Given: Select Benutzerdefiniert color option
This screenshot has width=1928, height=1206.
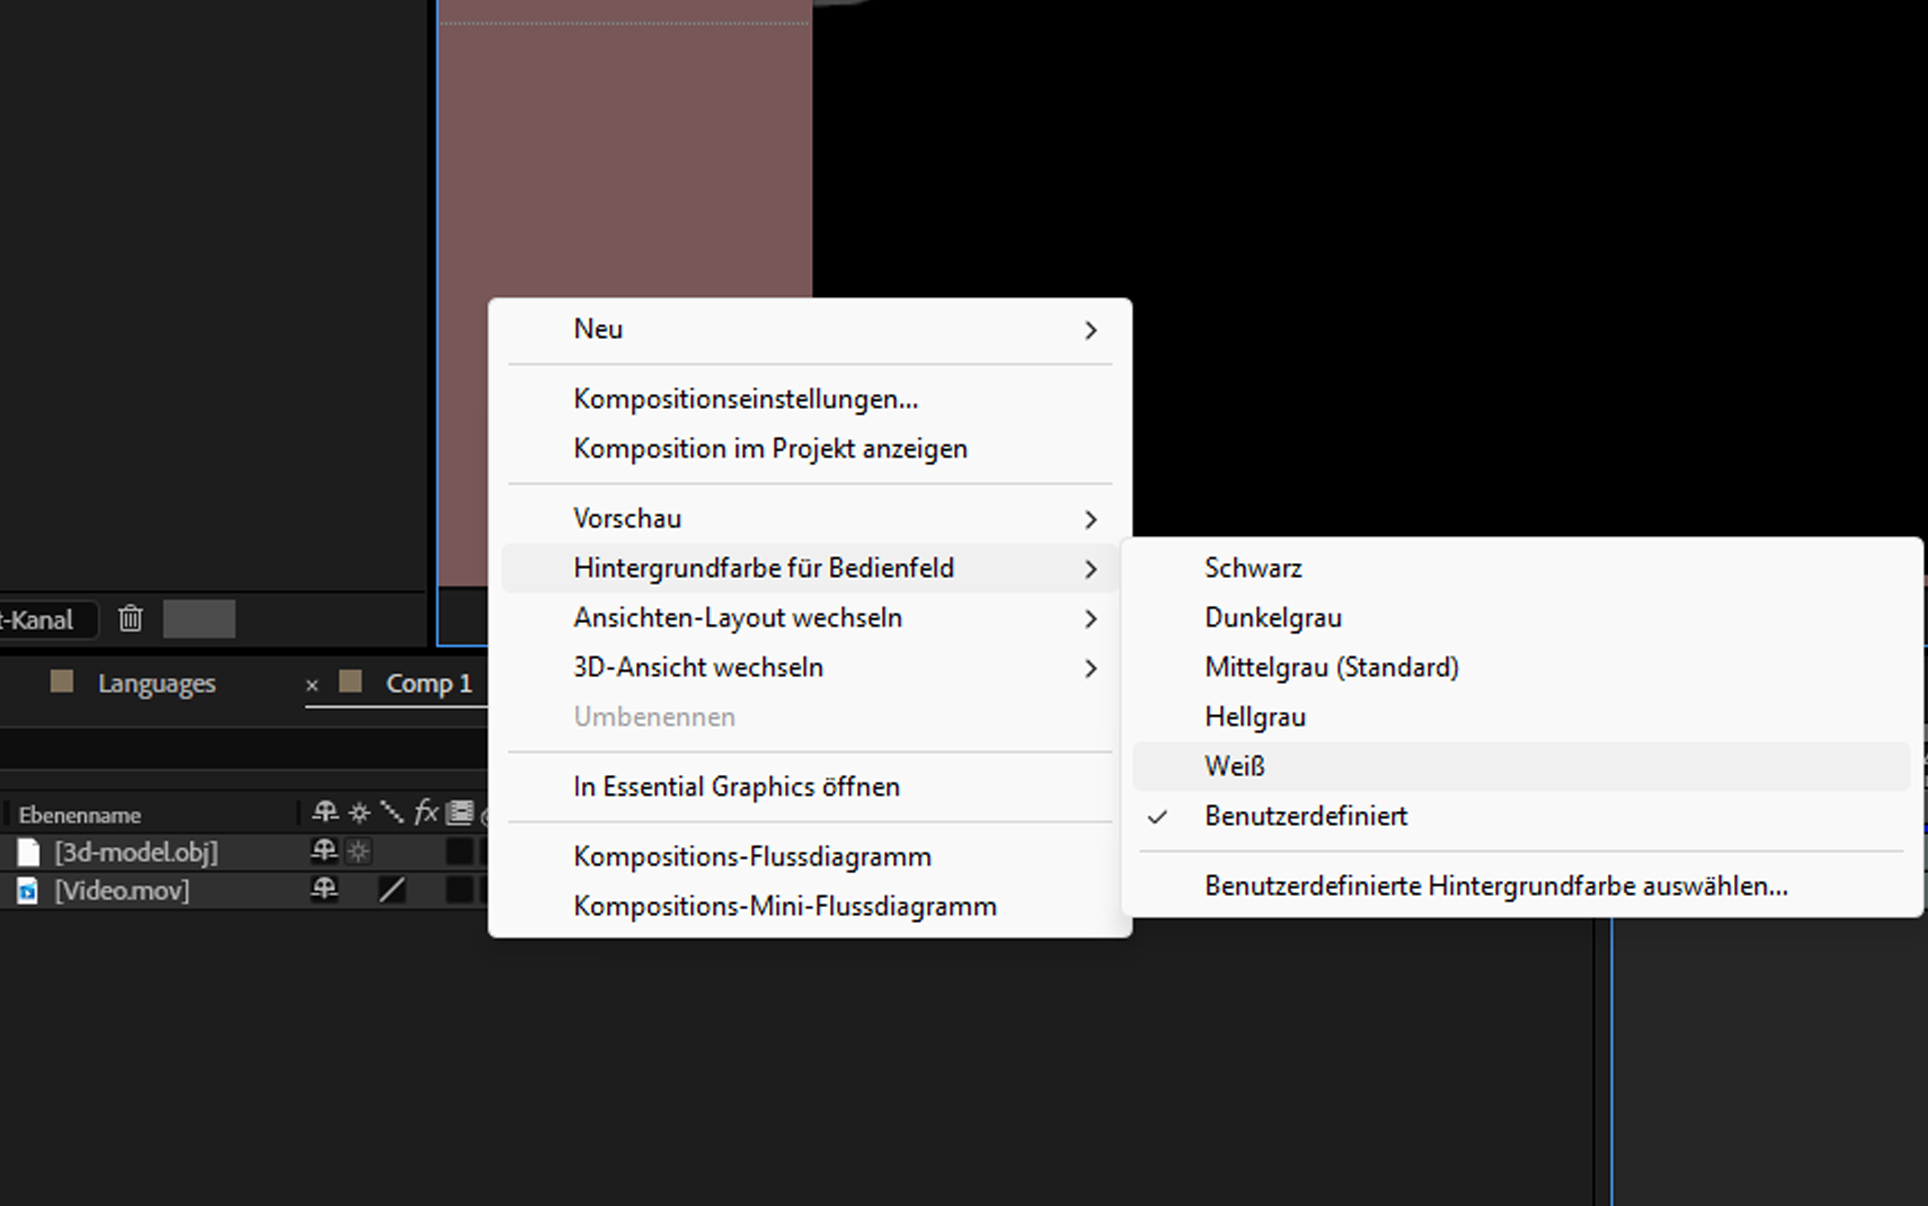Looking at the screenshot, I should [x=1303, y=816].
